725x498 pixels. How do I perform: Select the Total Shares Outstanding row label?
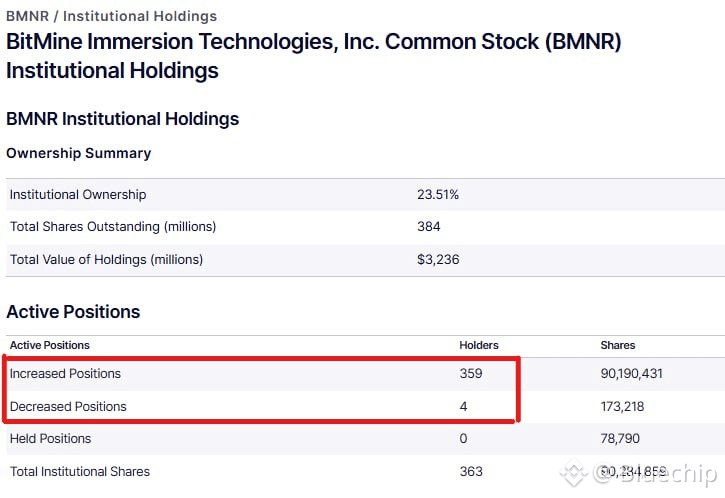113,226
